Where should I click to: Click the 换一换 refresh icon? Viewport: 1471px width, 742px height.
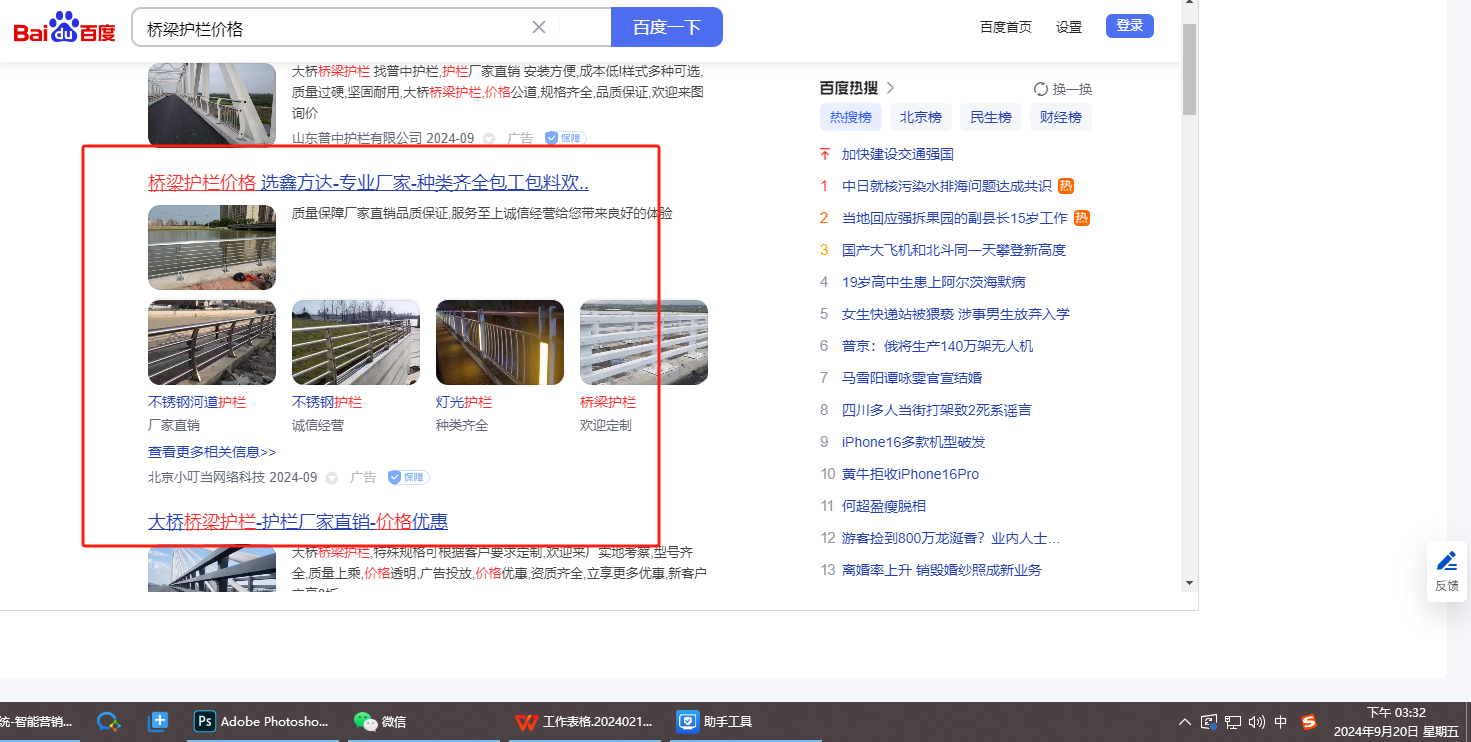tap(1041, 89)
